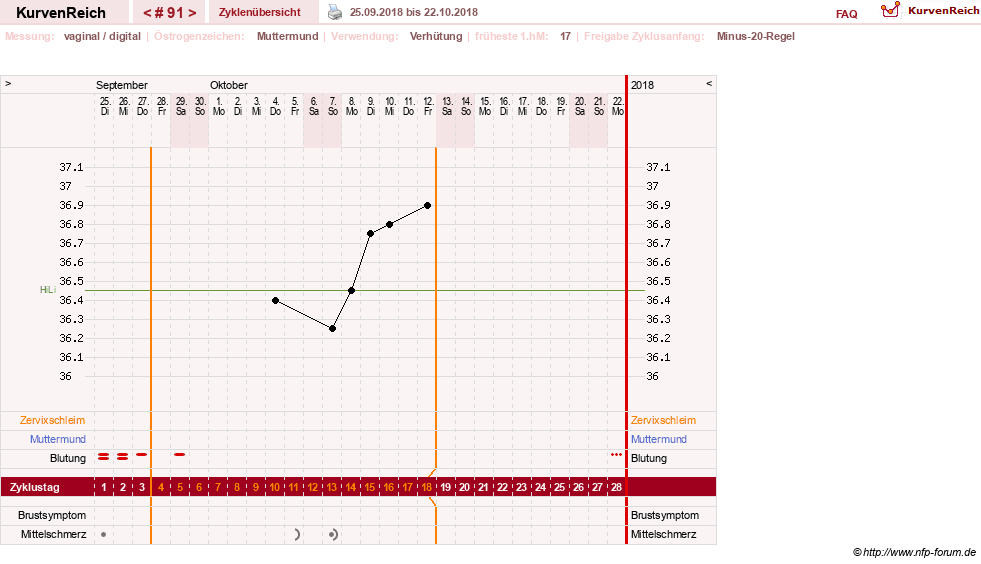
Task: Click the Zyklustag row label
Action: tap(34, 487)
